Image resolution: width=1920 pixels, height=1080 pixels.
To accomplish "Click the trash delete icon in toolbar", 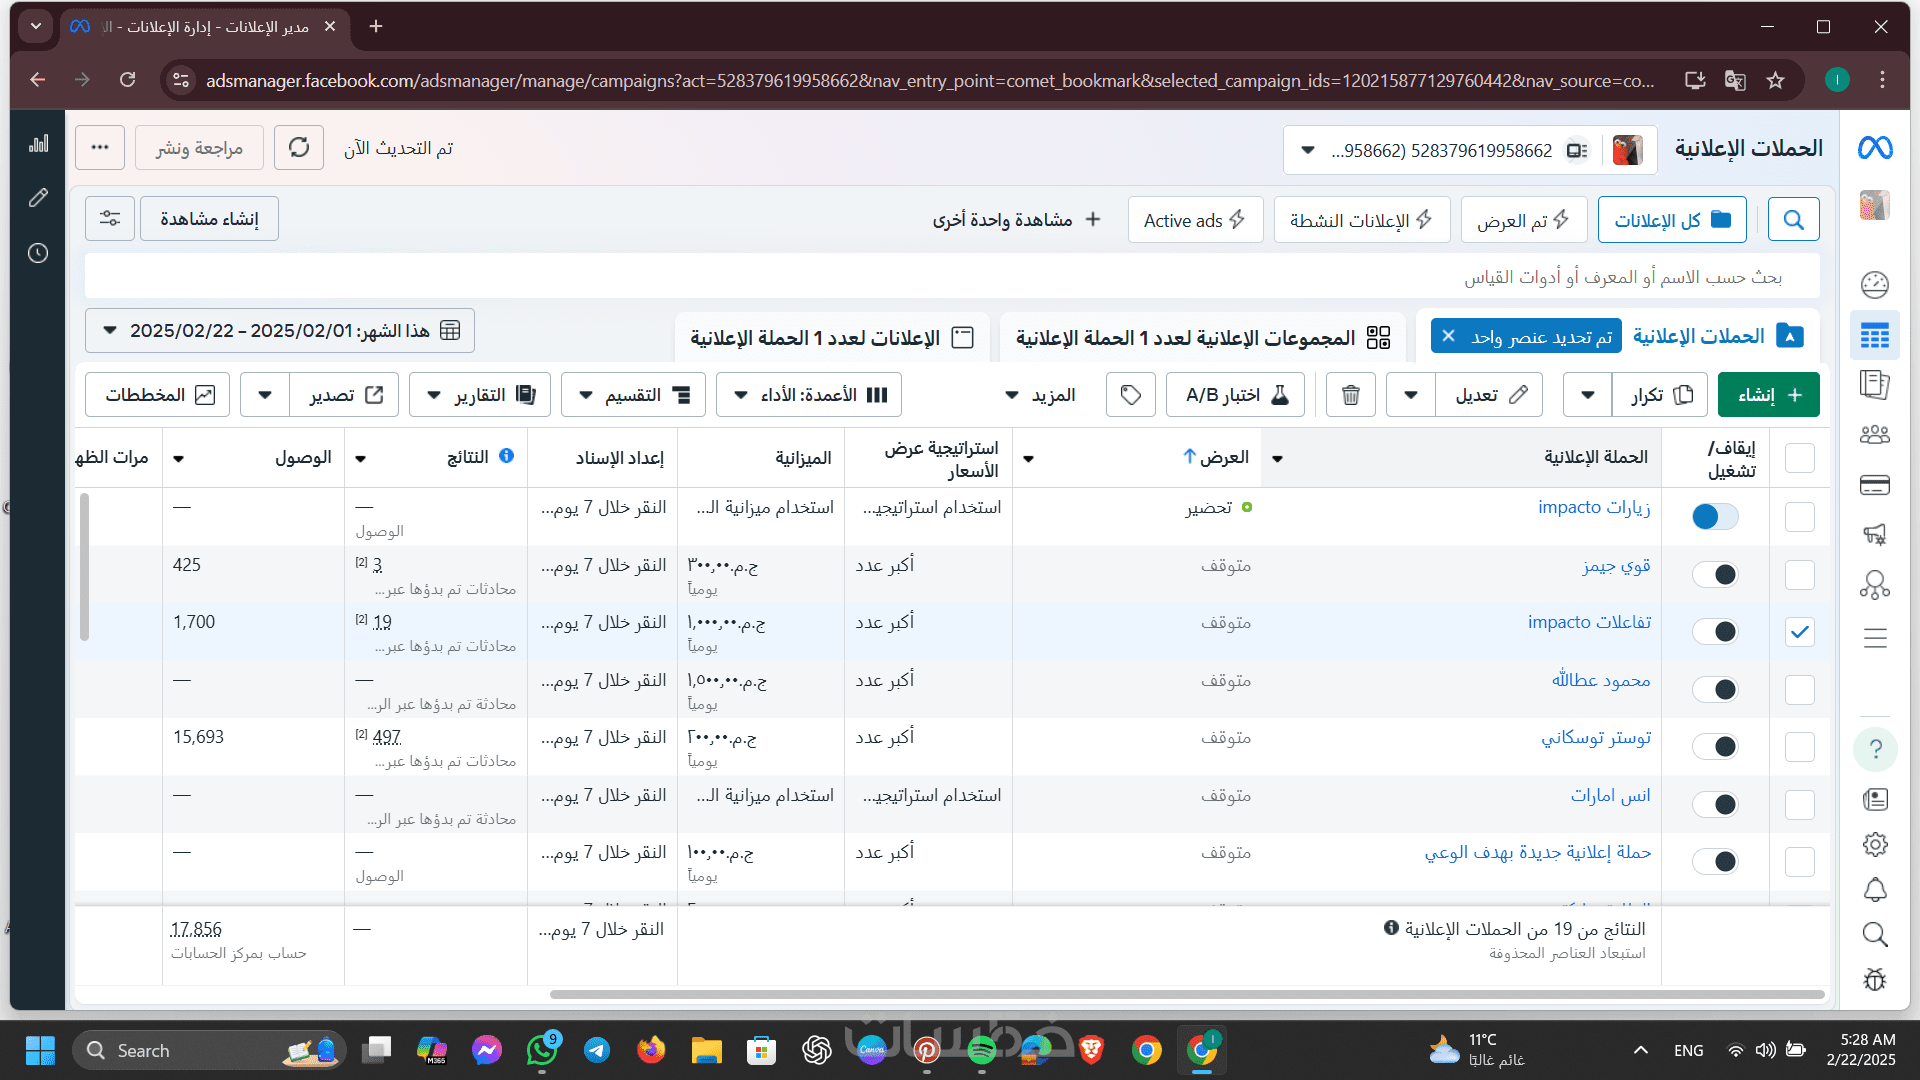I will pyautogui.click(x=1350, y=395).
